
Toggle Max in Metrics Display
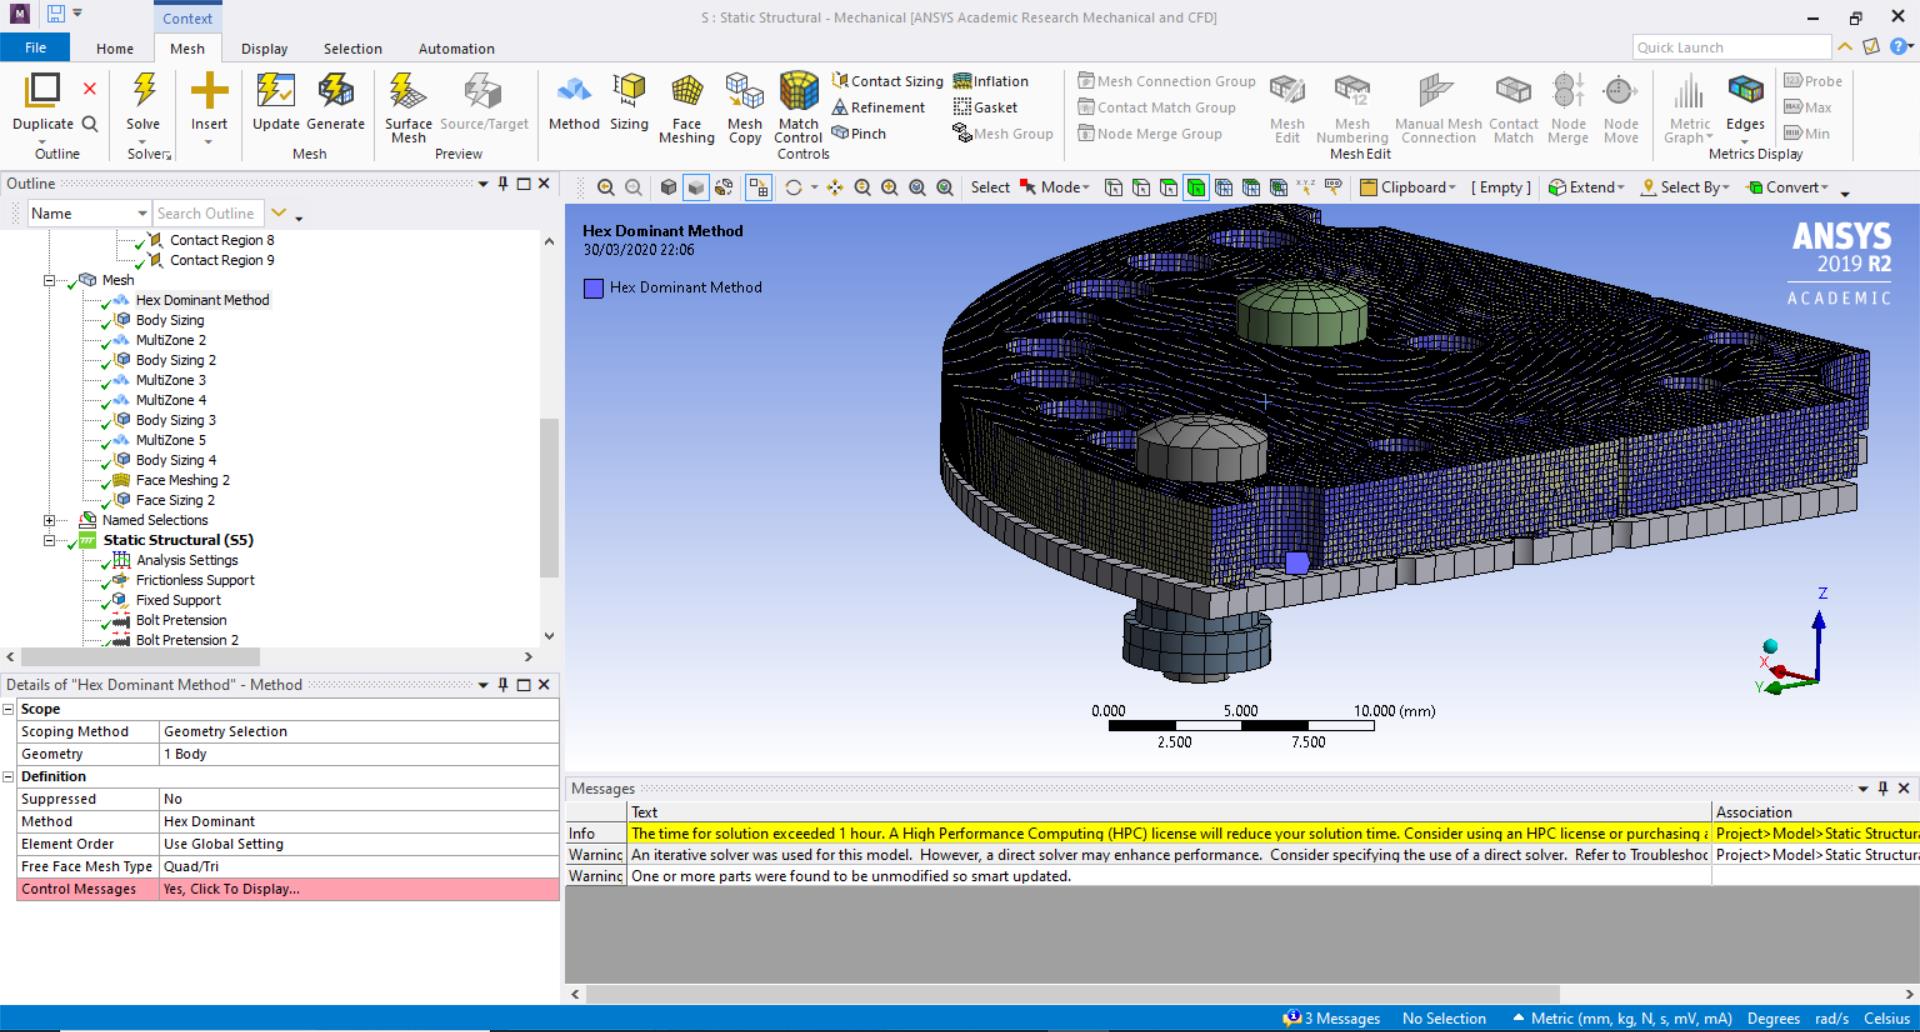1808,107
